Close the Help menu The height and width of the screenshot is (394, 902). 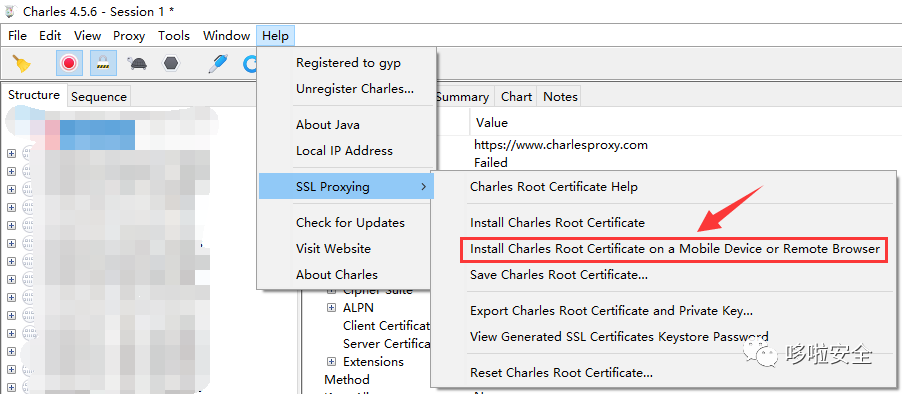(276, 36)
